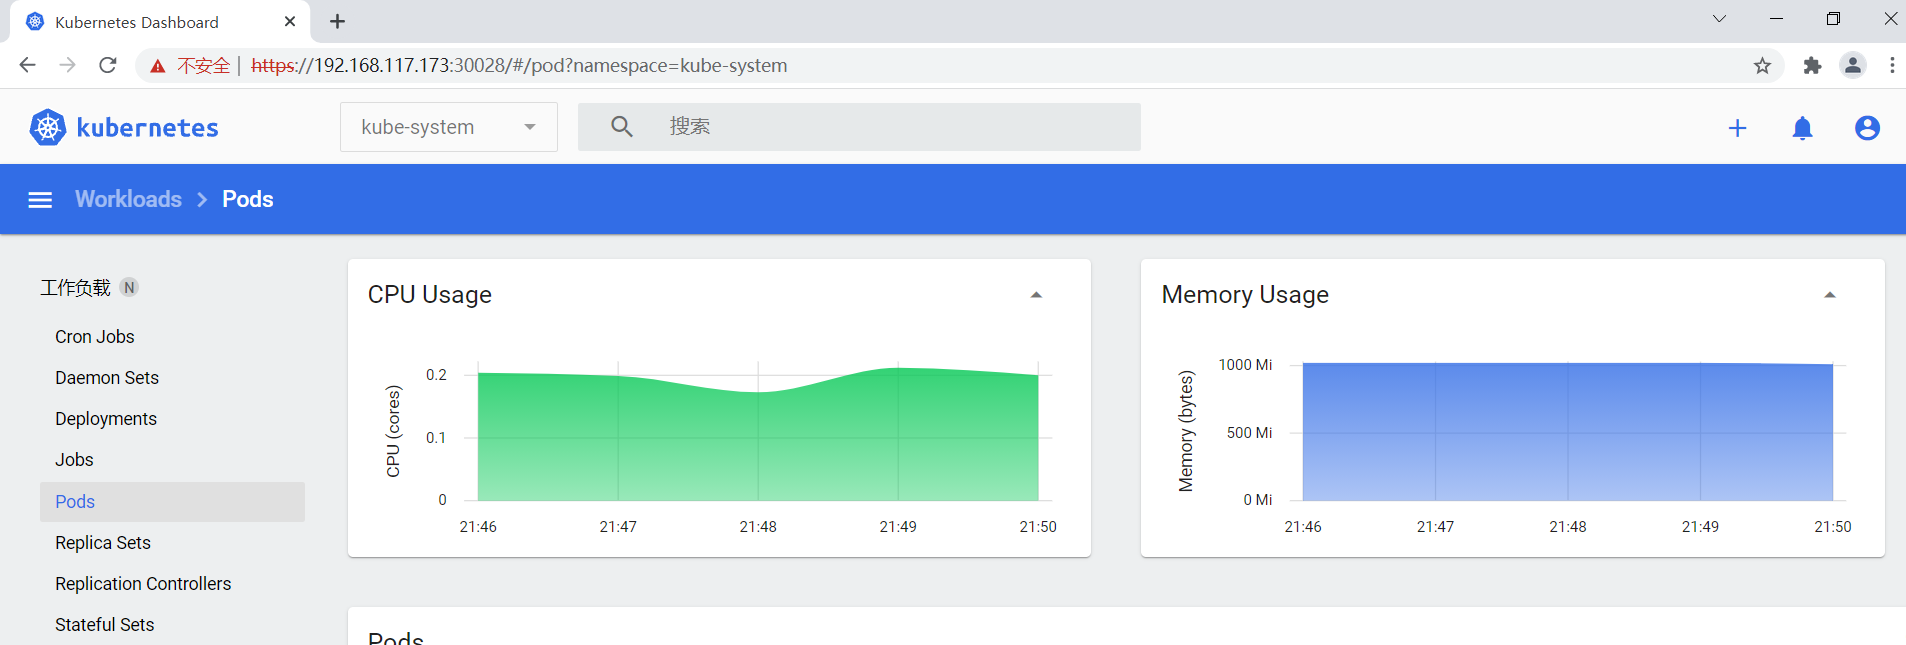
Task: Collapse the CPU Usage card
Action: click(x=1036, y=295)
